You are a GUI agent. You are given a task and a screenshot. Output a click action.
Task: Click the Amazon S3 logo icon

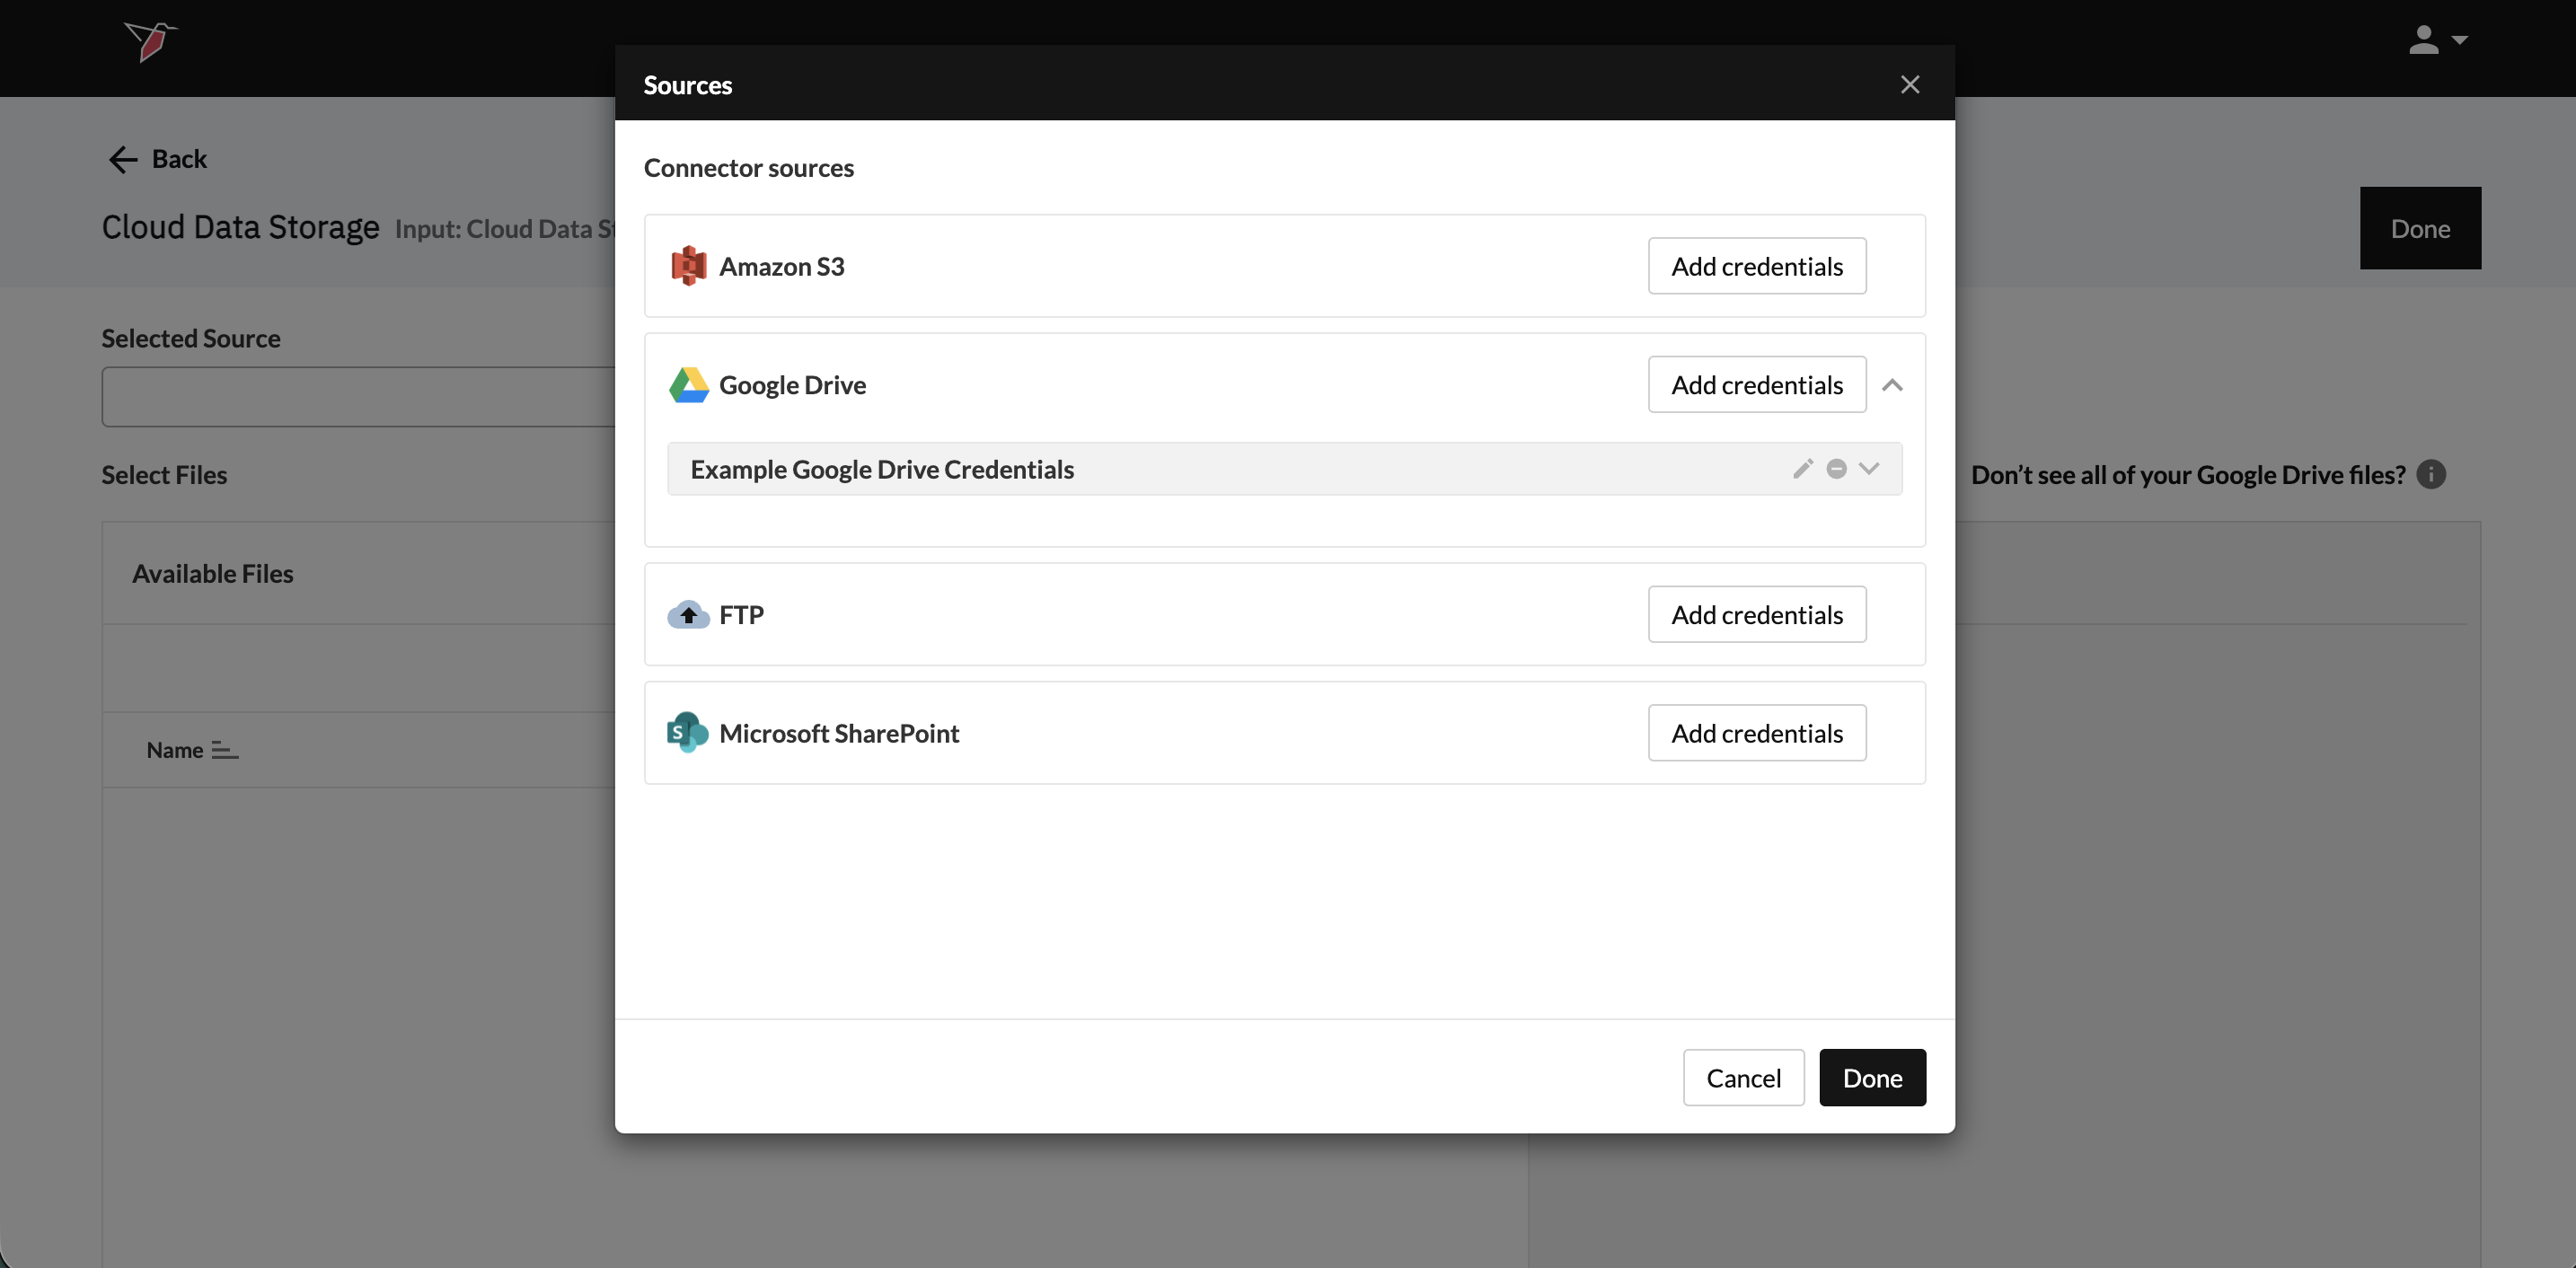[688, 266]
